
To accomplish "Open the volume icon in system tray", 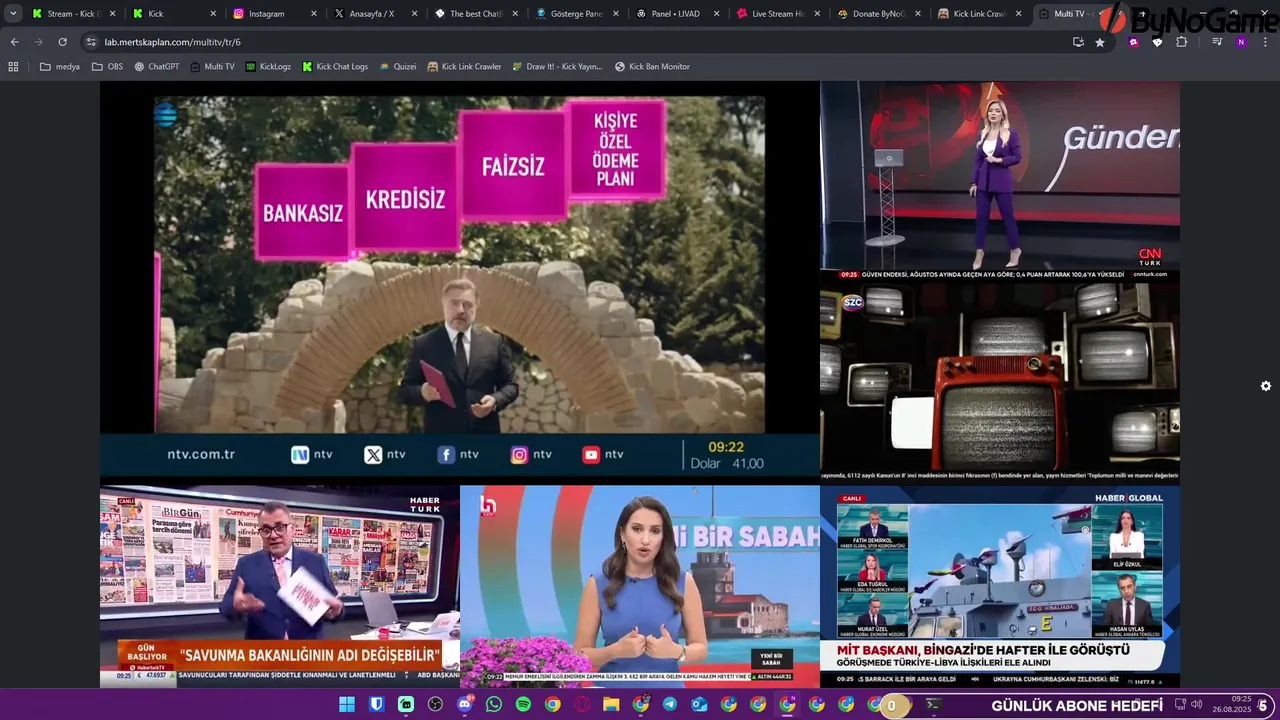I will [x=1196, y=705].
